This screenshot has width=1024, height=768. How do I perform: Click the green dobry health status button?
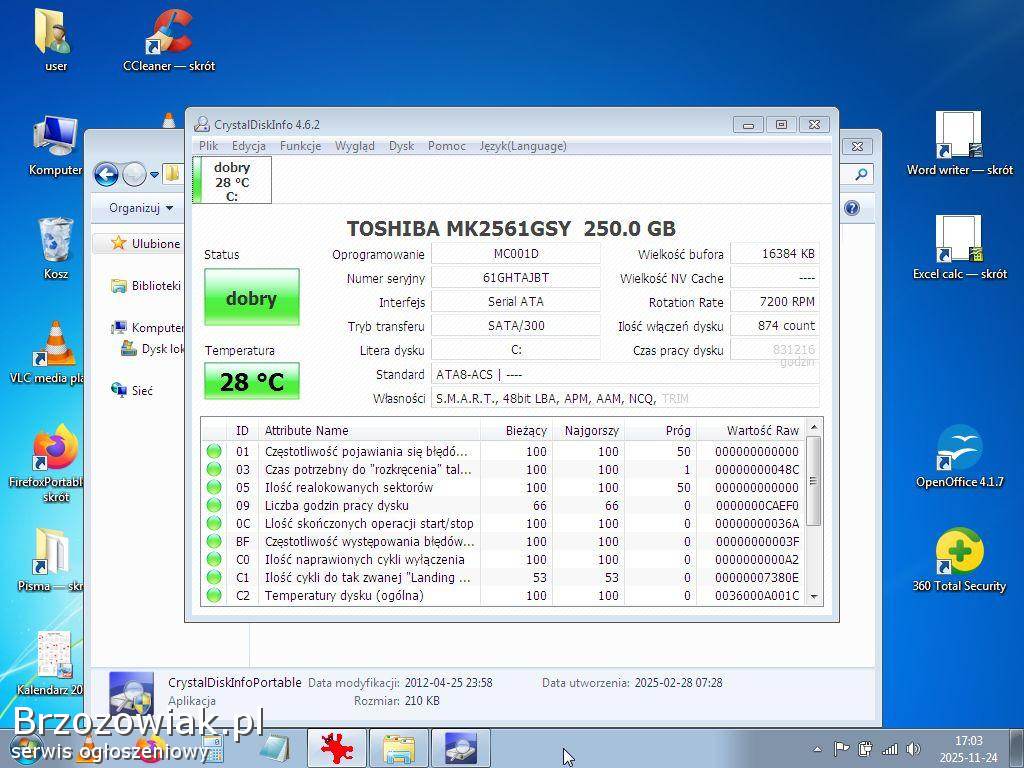click(x=251, y=298)
